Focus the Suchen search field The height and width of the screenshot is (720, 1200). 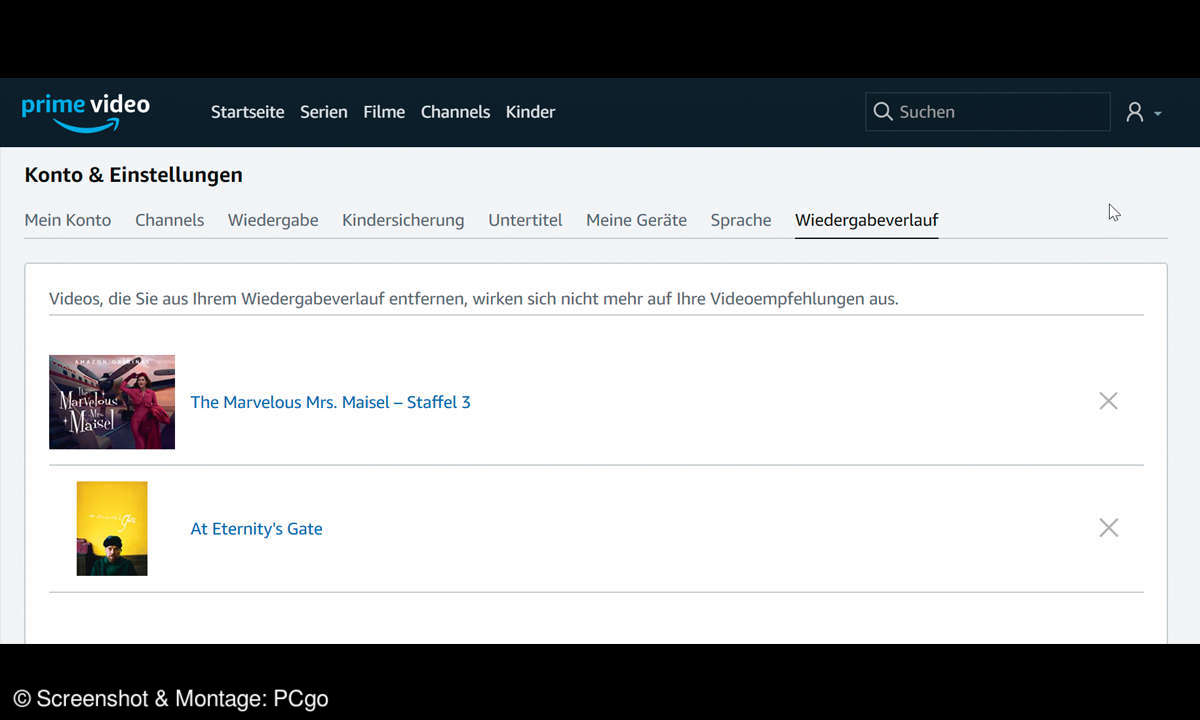point(988,112)
